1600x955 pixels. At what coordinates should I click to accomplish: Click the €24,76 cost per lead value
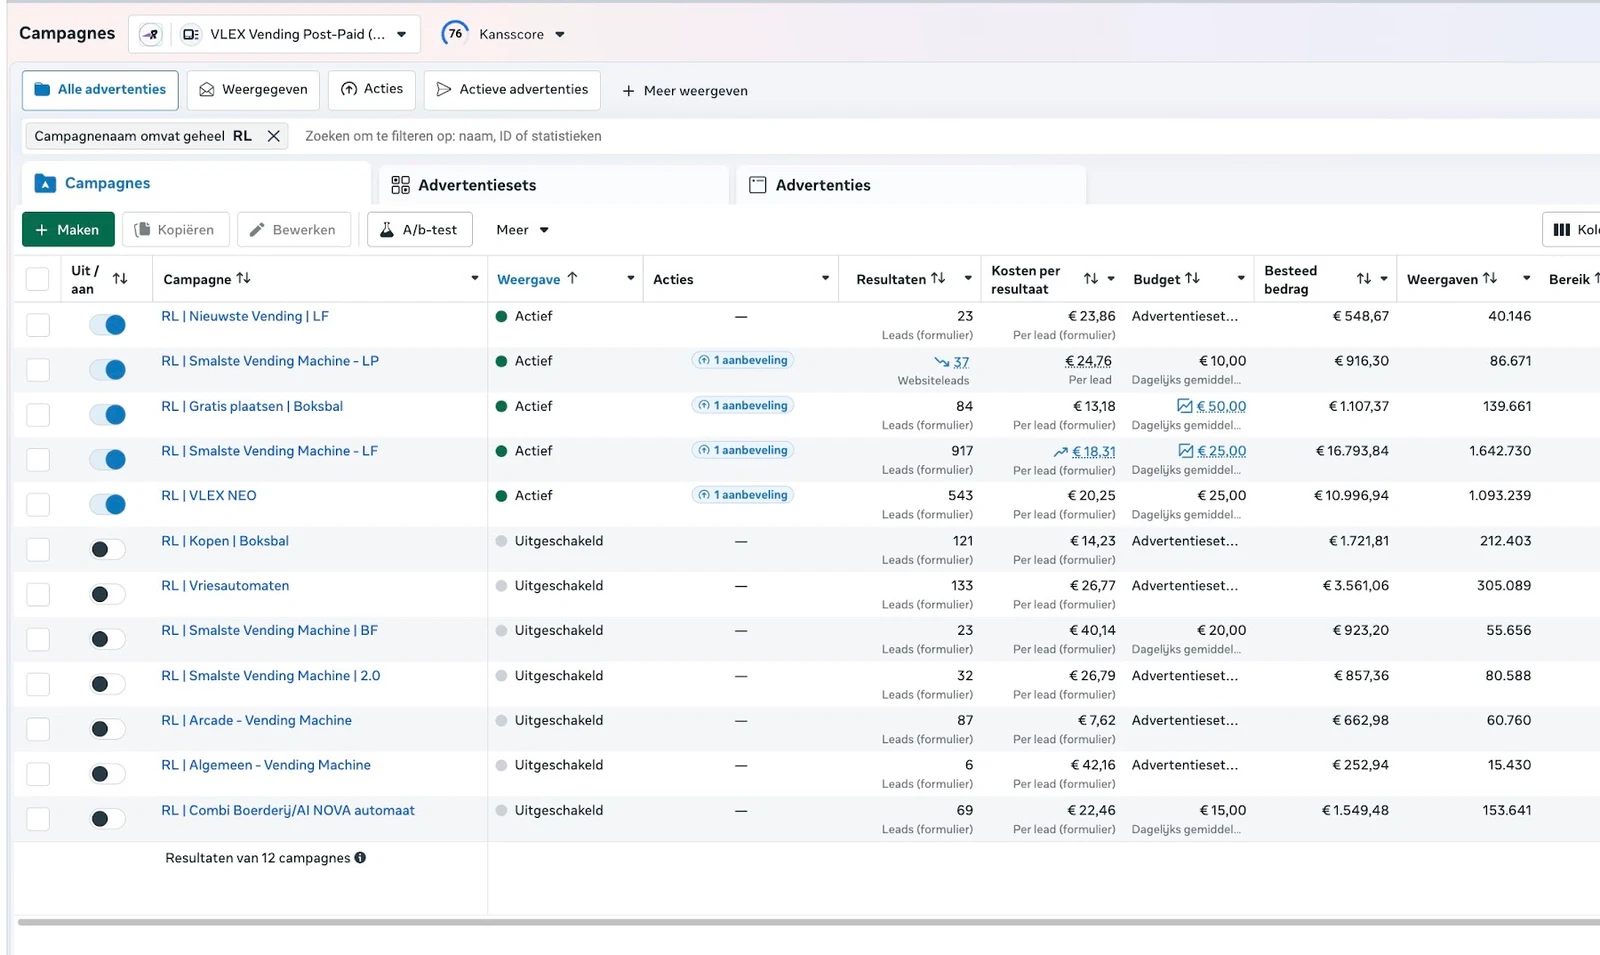1088,361
